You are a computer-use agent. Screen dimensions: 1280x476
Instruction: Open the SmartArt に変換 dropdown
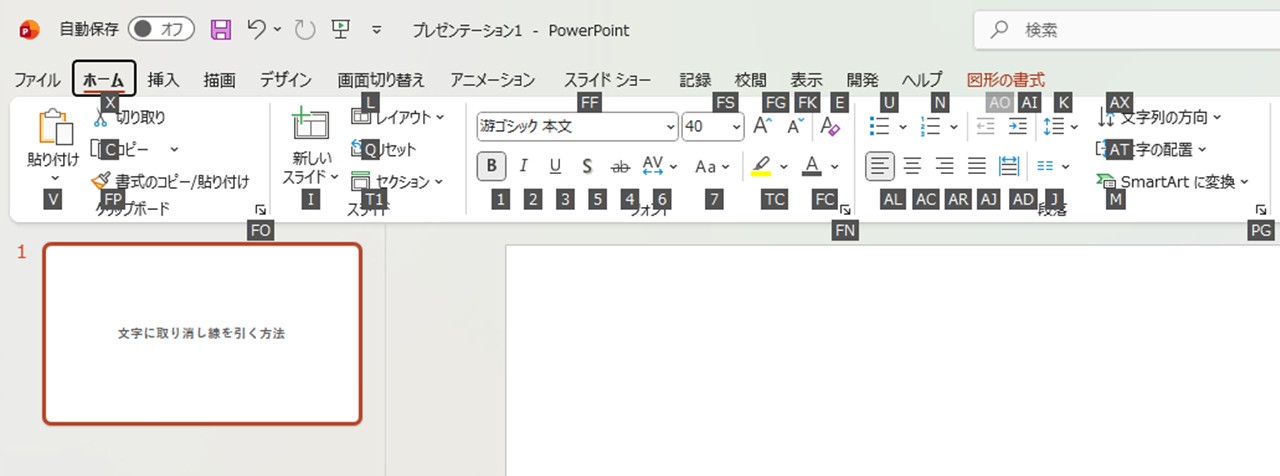pyautogui.click(x=1173, y=181)
